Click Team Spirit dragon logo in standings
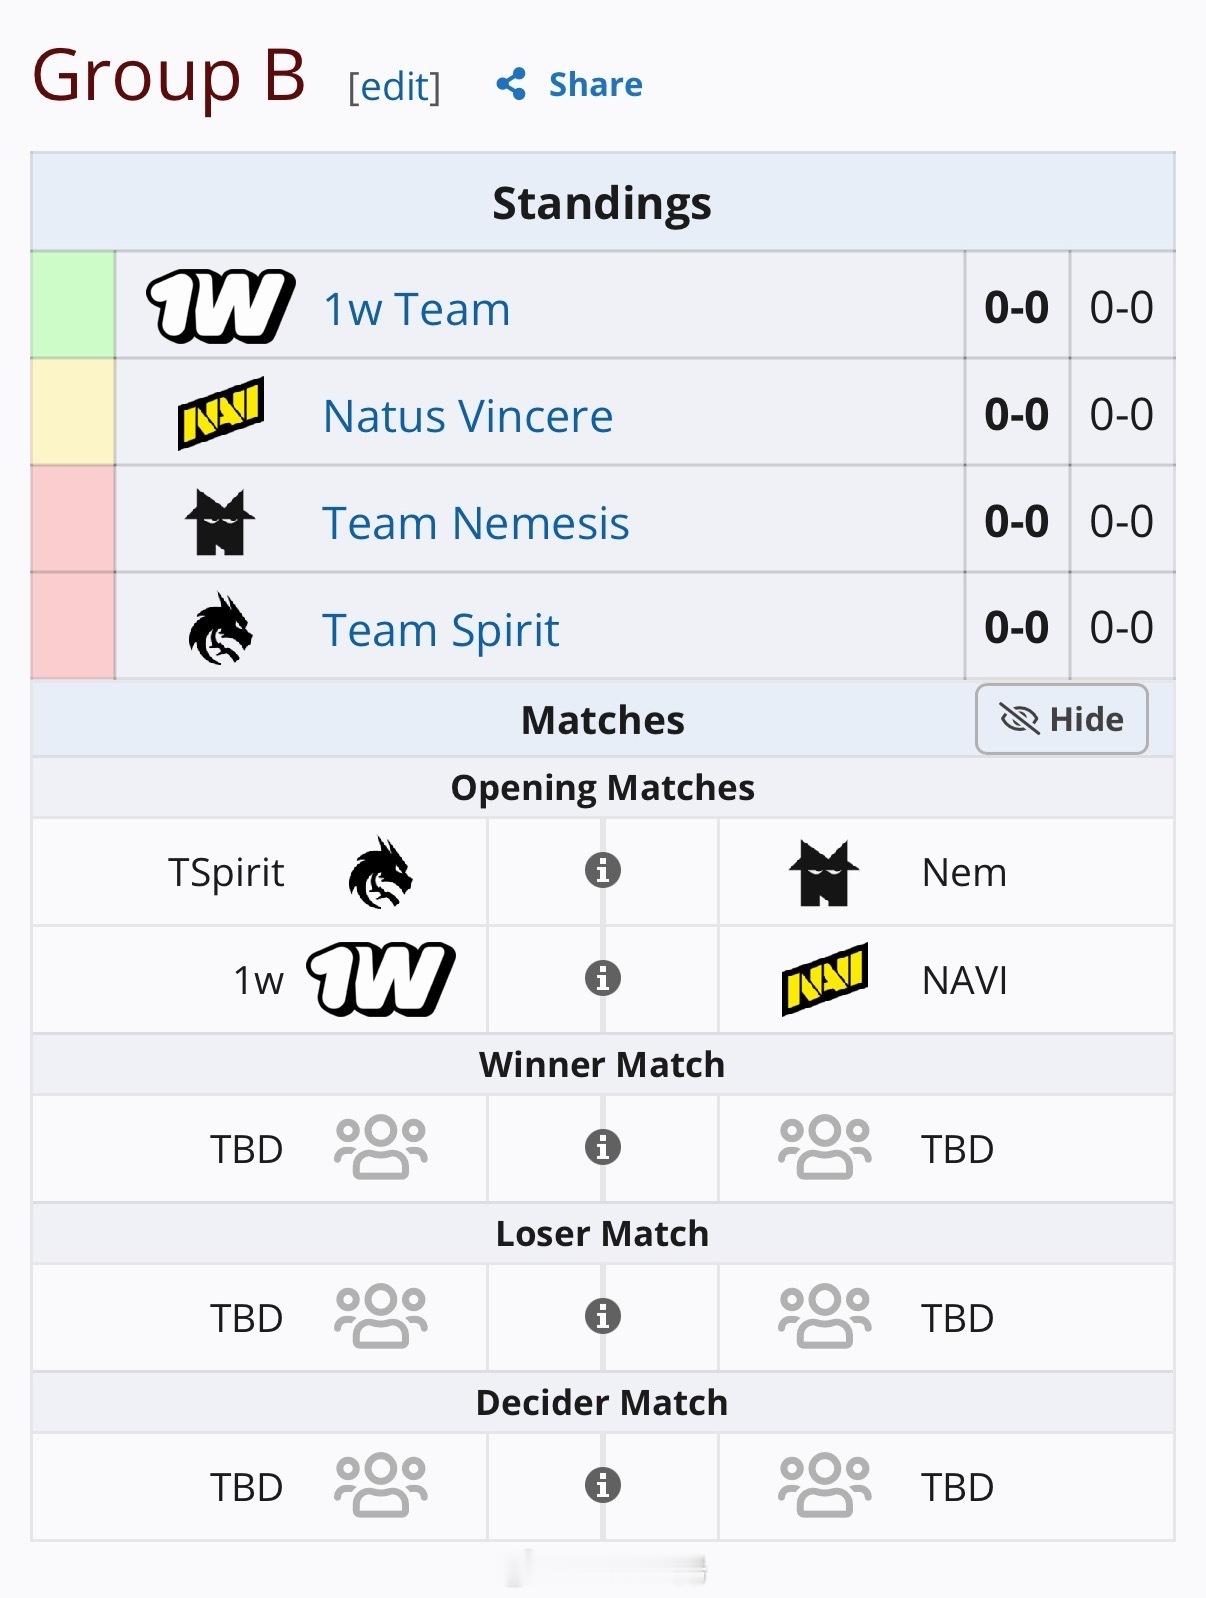 [220, 629]
